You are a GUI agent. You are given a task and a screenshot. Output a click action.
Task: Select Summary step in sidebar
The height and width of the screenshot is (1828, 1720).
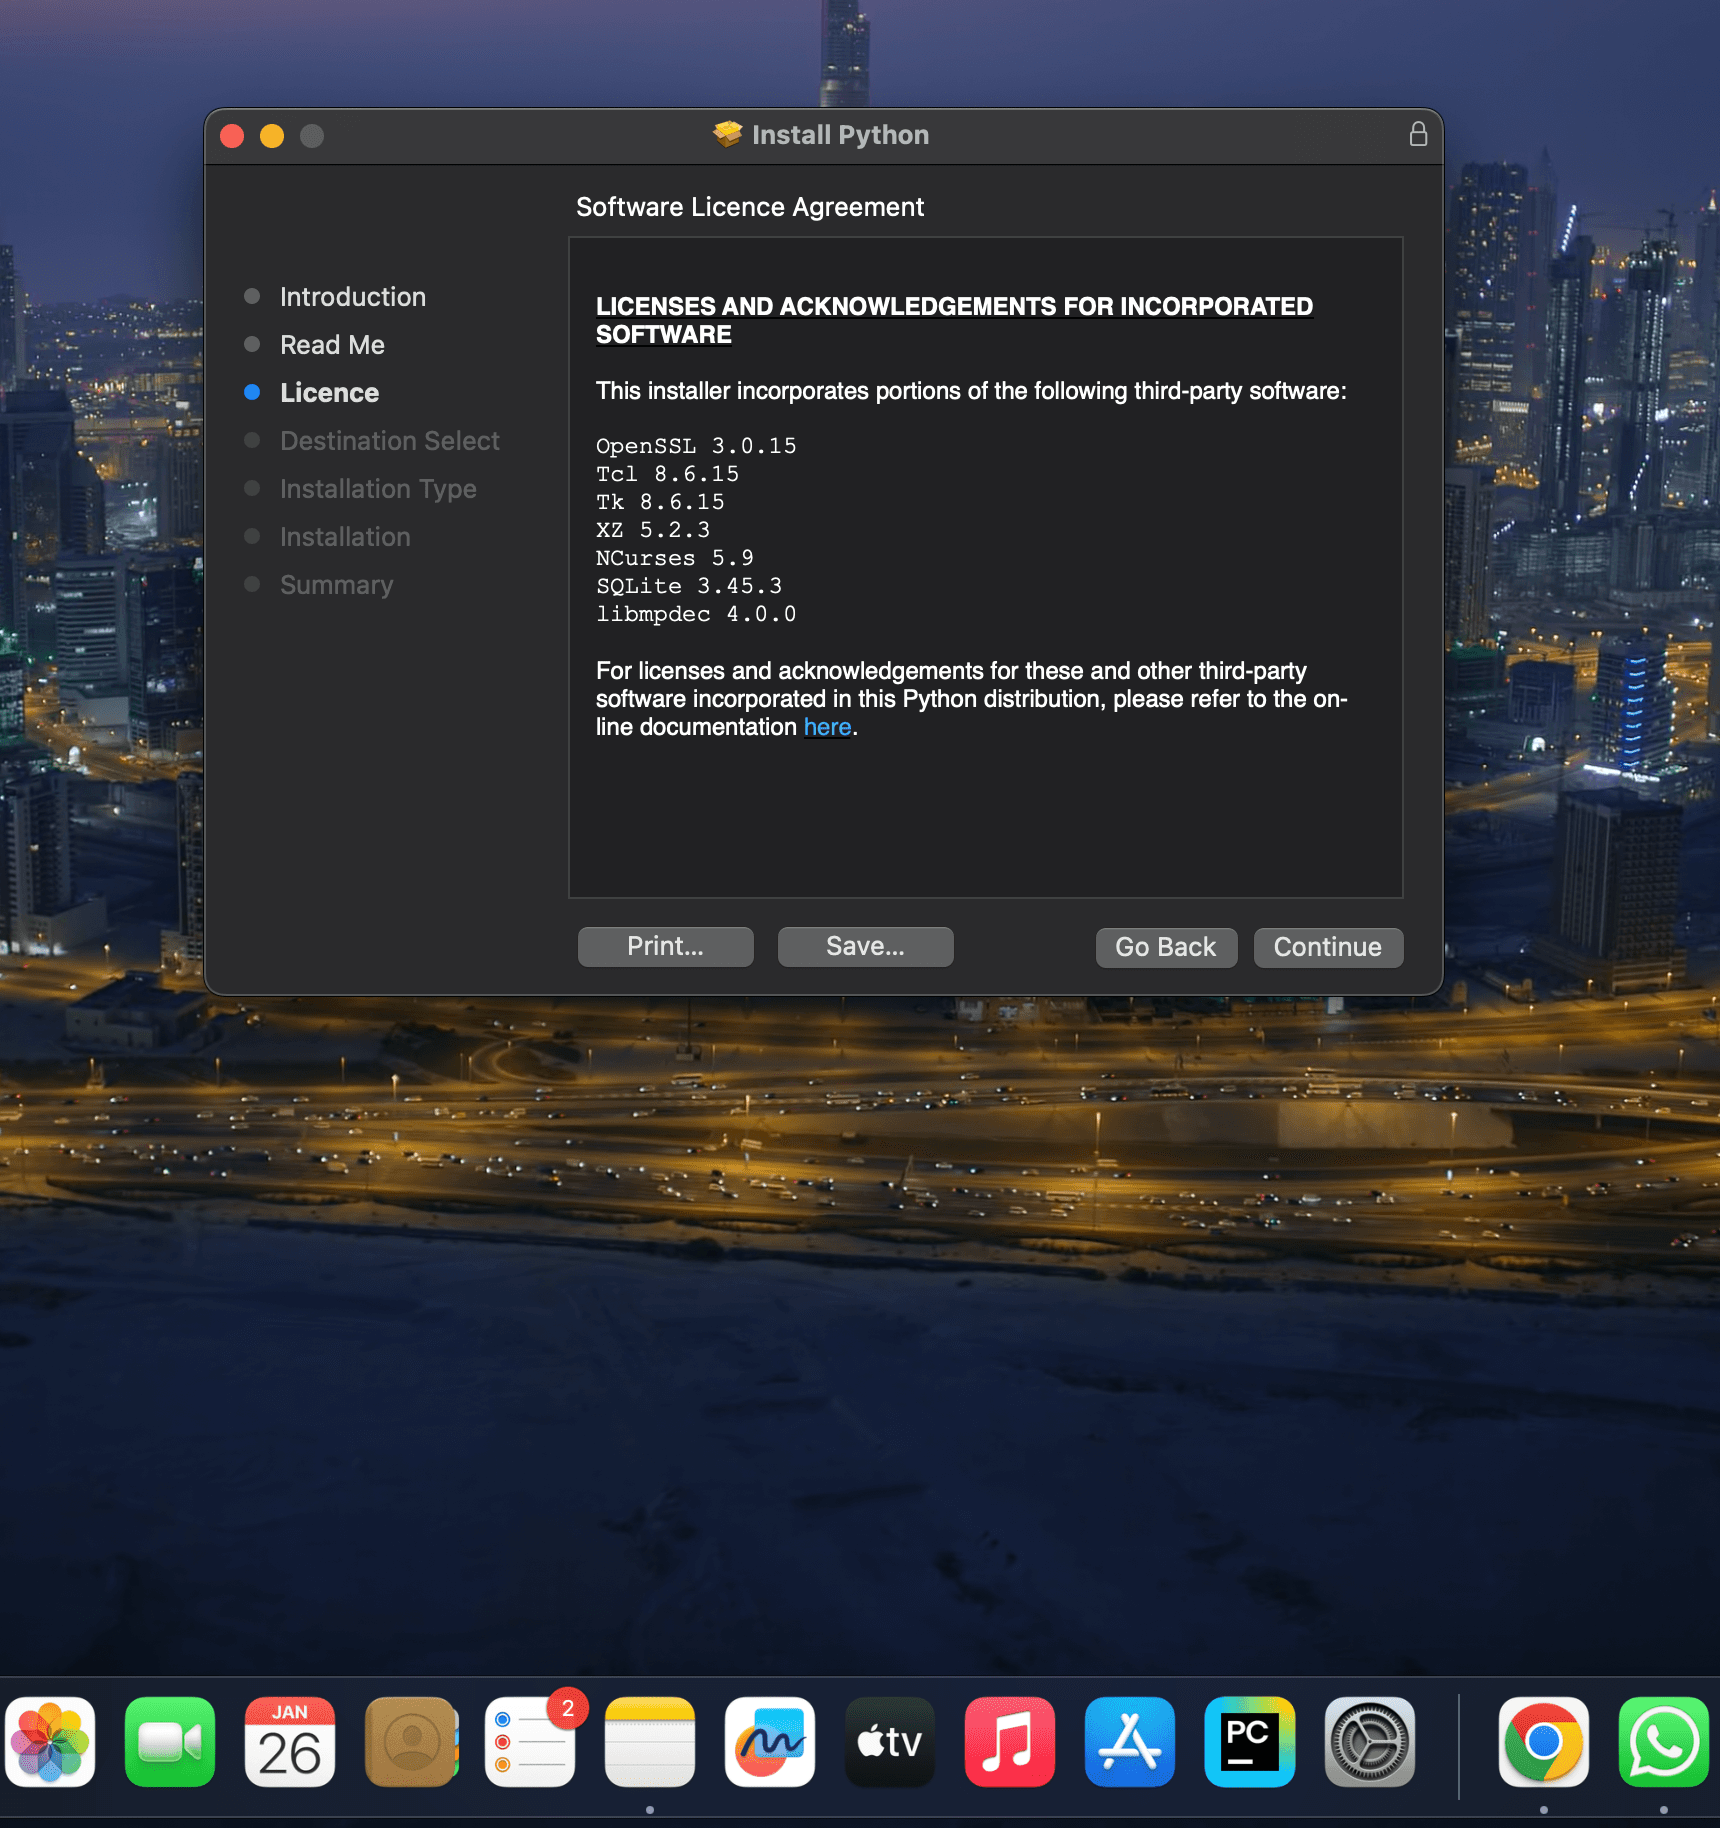point(336,585)
